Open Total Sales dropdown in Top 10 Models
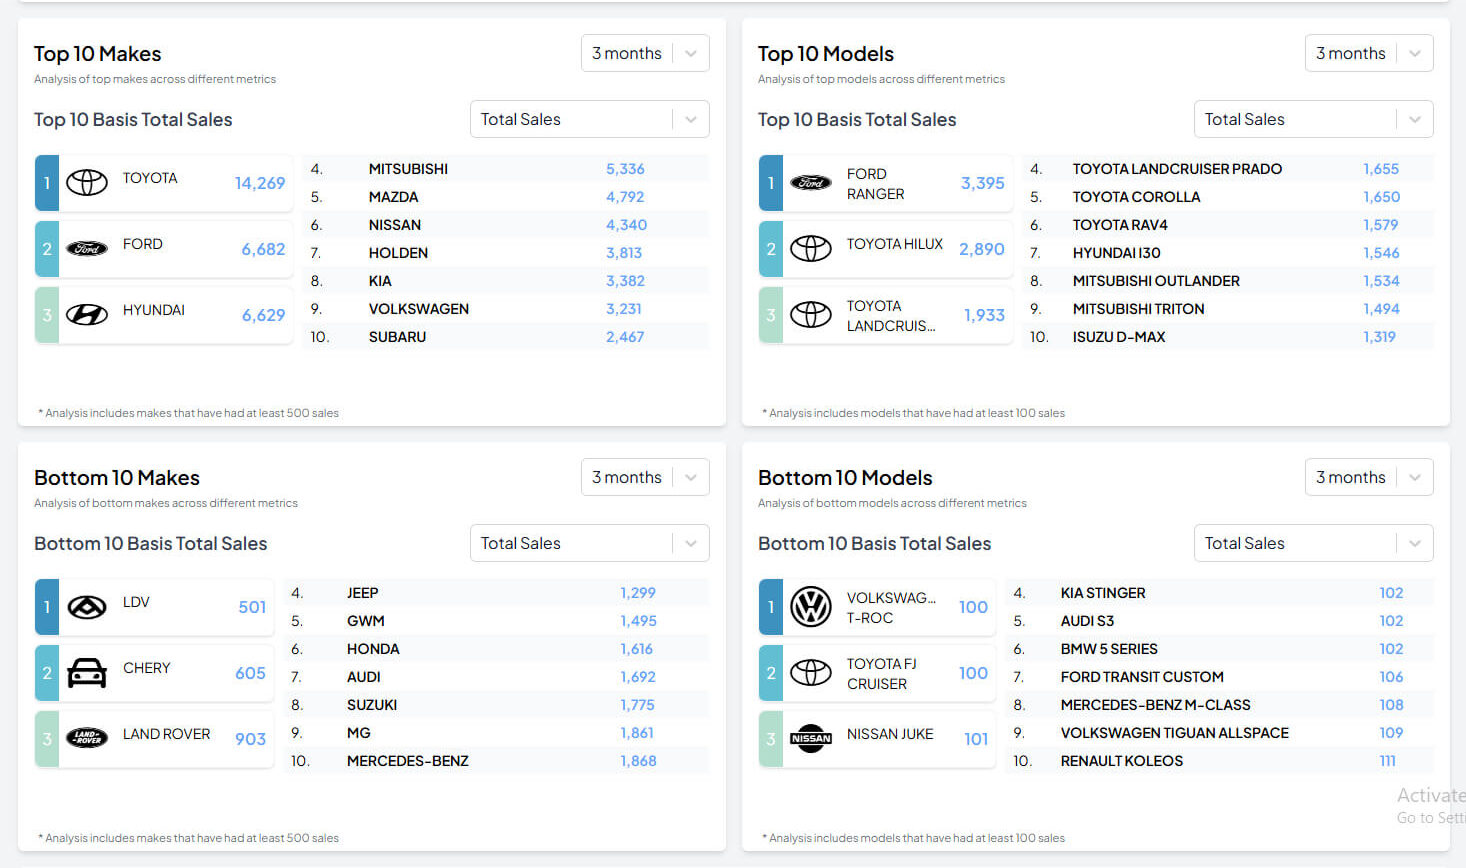The height and width of the screenshot is (868, 1466). [1314, 119]
